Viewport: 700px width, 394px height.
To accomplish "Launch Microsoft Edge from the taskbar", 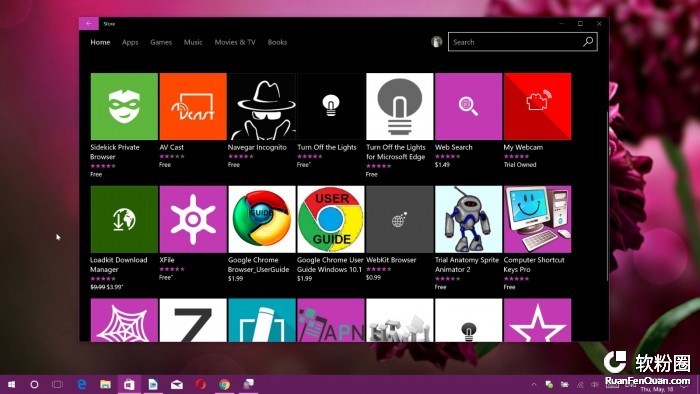I will 81,384.
